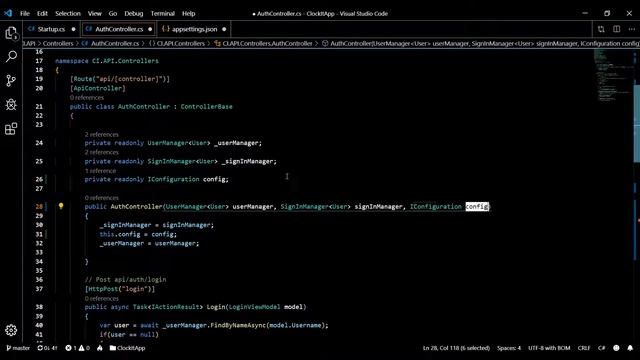Click '2 references' above _userManager field
This screenshot has height=360, width=640.
click(101, 134)
